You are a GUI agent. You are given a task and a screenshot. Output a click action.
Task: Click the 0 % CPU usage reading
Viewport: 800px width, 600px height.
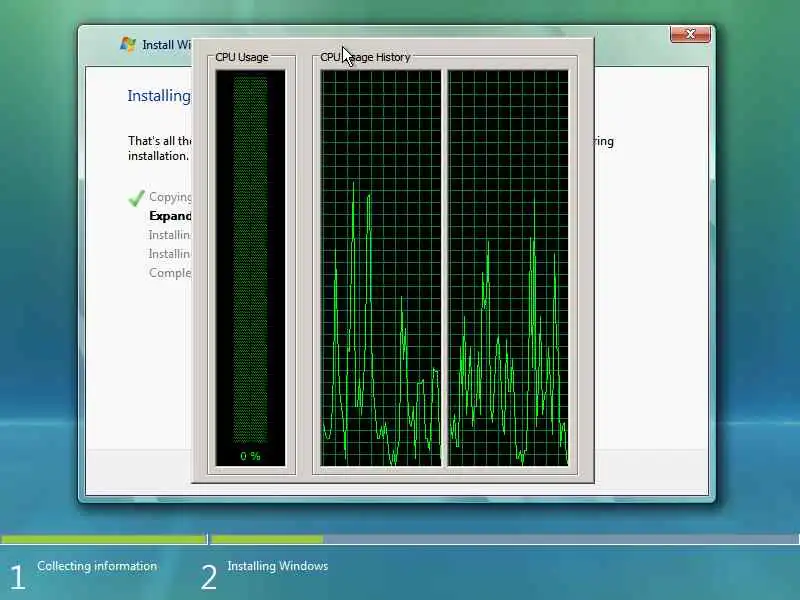point(251,456)
